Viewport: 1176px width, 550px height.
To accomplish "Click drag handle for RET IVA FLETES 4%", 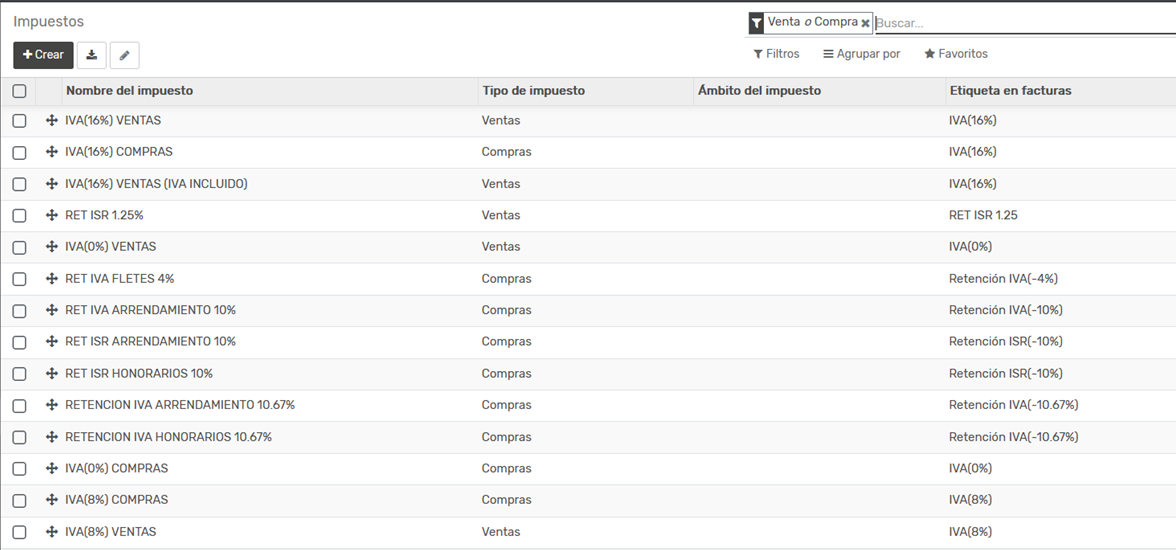I will [x=52, y=279].
